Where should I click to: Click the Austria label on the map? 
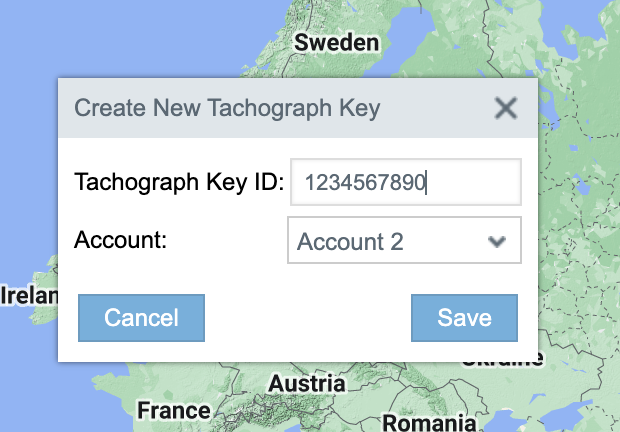306,384
